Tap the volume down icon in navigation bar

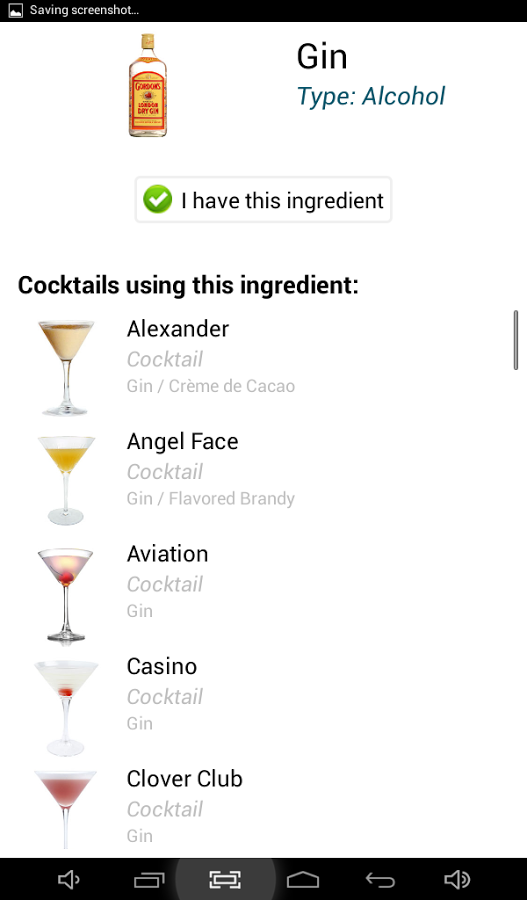click(x=69, y=879)
